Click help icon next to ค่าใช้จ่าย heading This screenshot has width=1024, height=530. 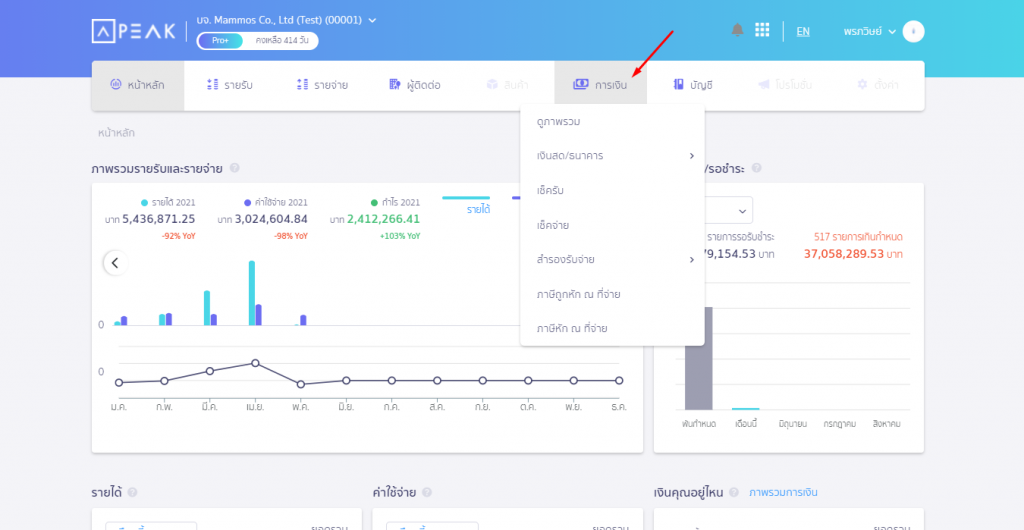tap(427, 493)
